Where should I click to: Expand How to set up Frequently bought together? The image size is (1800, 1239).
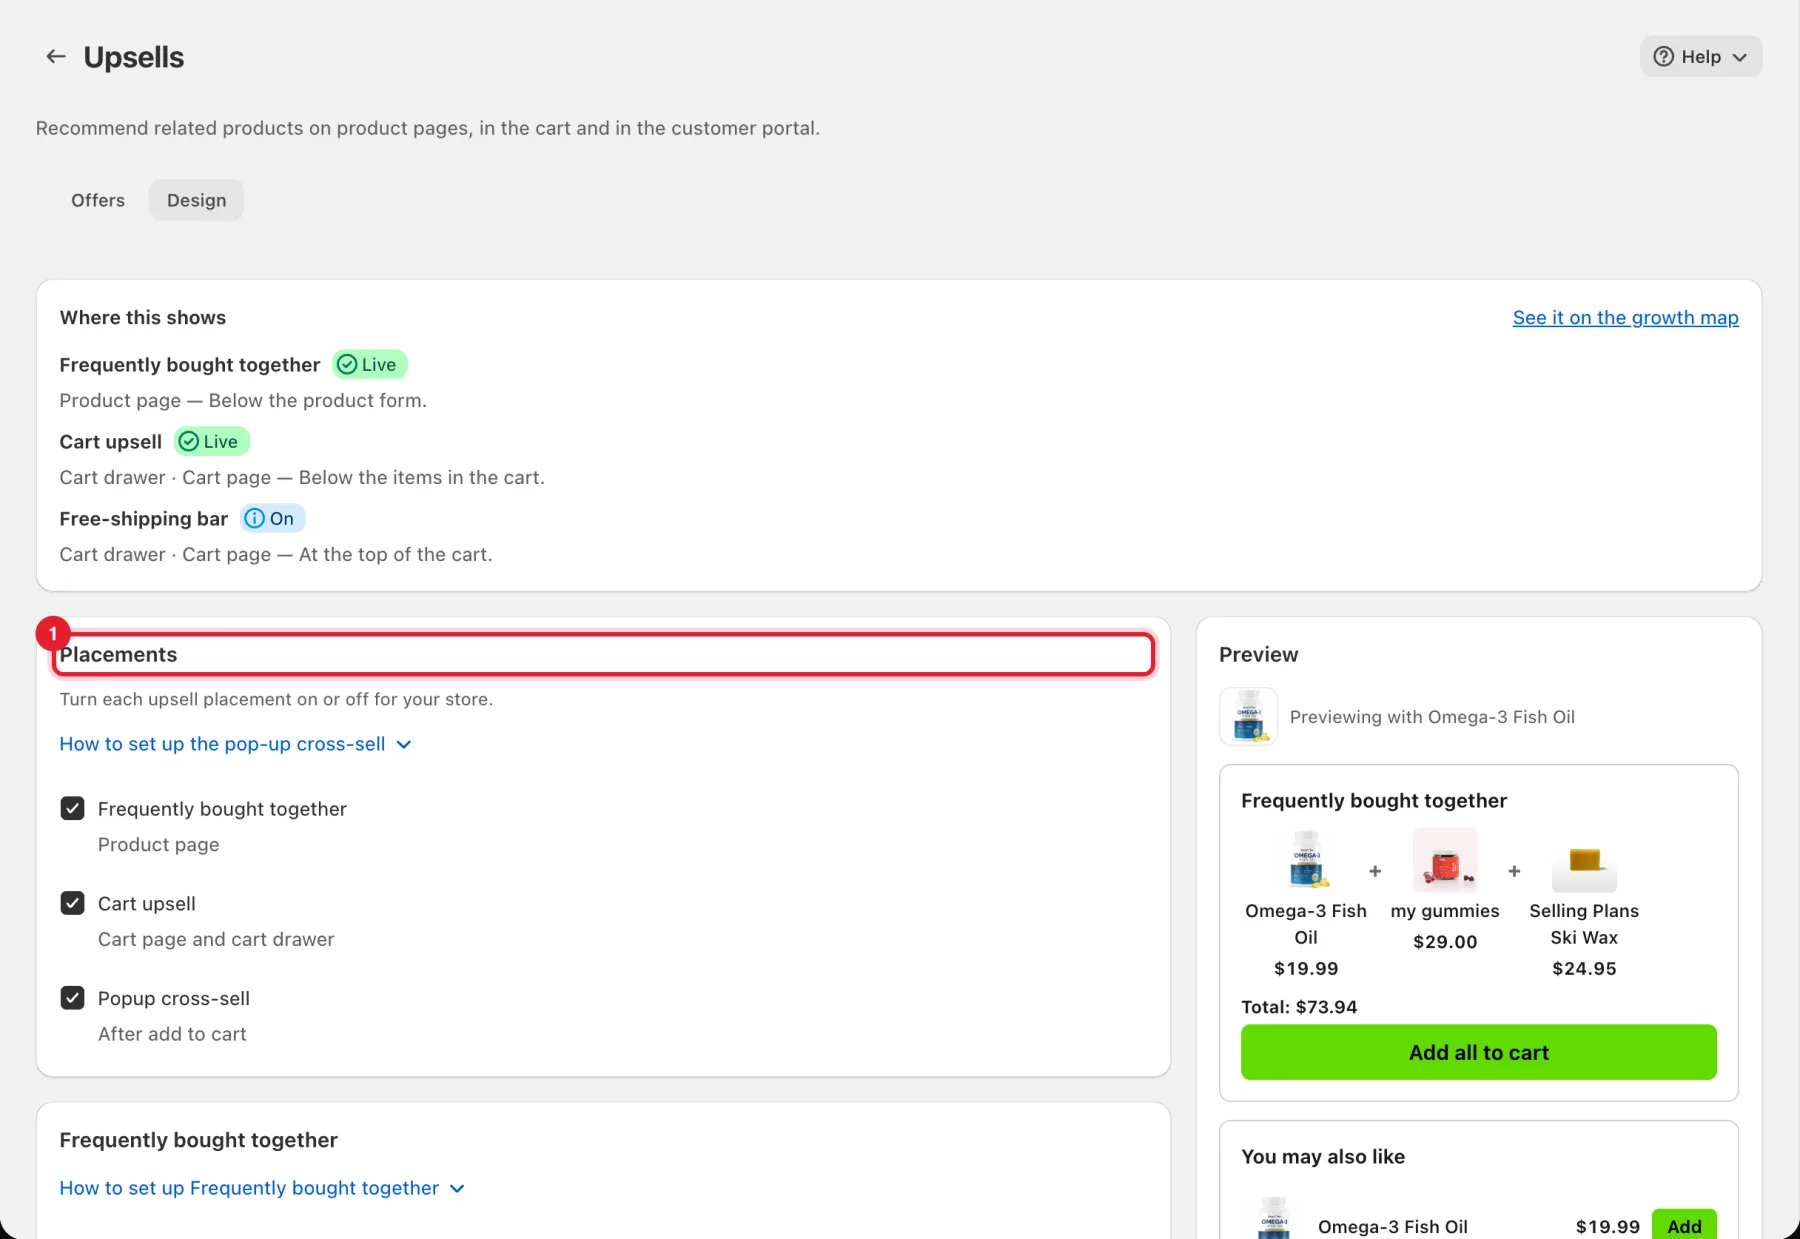(x=262, y=1188)
